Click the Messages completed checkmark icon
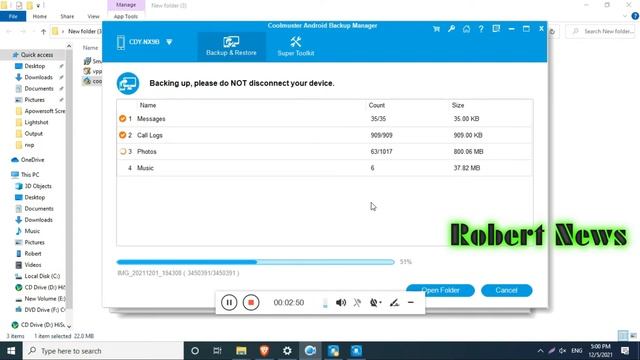This screenshot has height=360, width=640. tap(122, 119)
